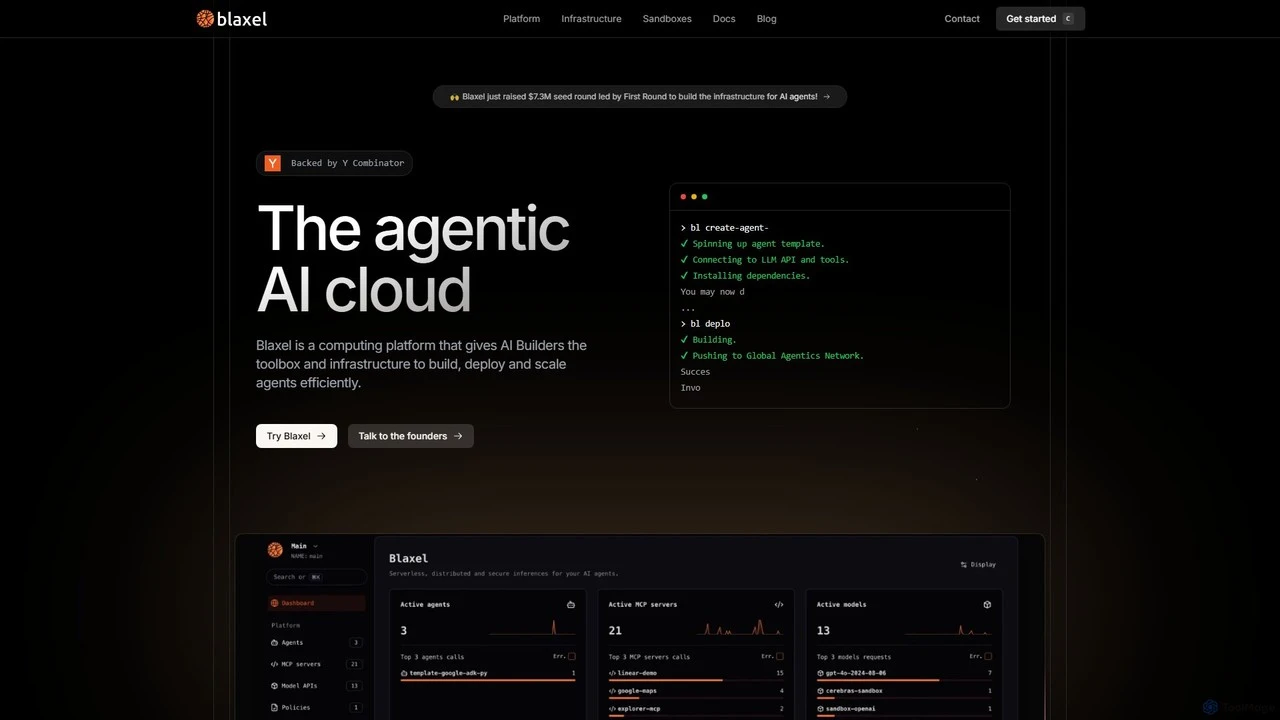
Task: Select MCP servers label in the sidebar
Action: point(301,664)
